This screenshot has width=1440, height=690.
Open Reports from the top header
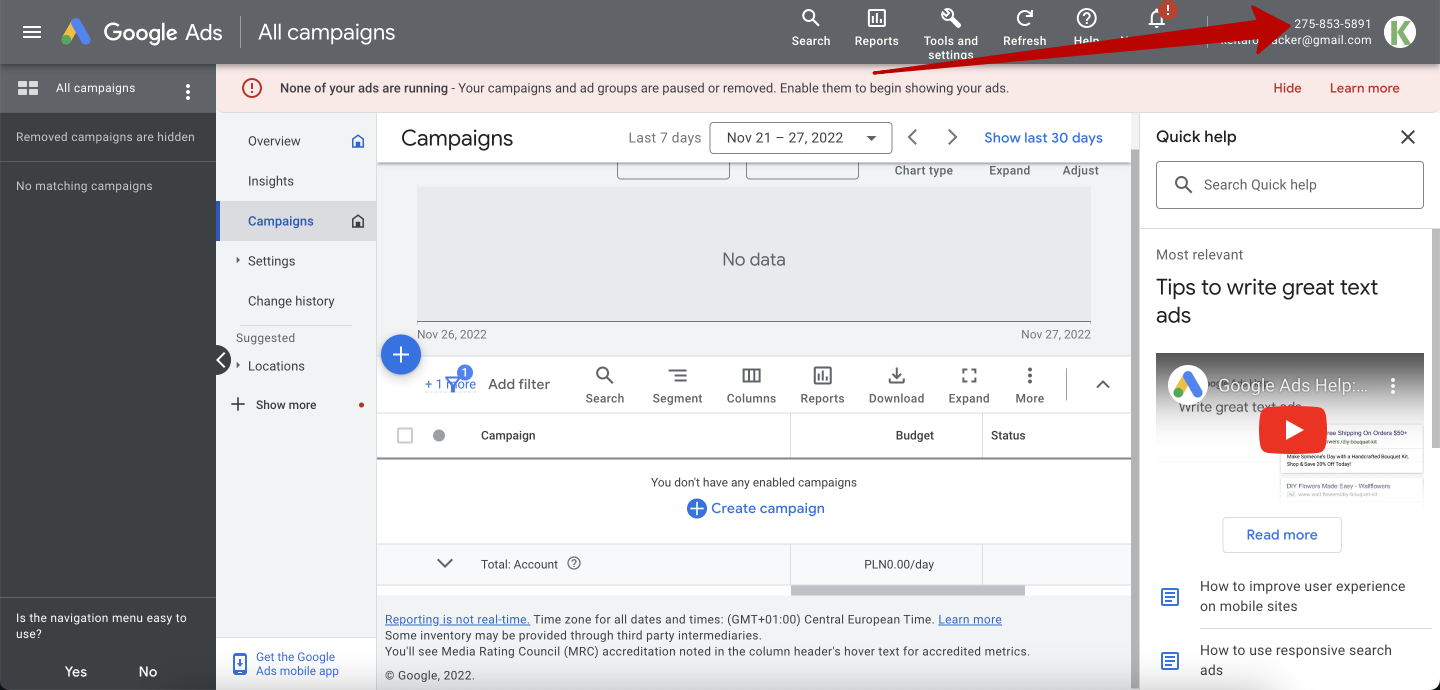pos(876,27)
